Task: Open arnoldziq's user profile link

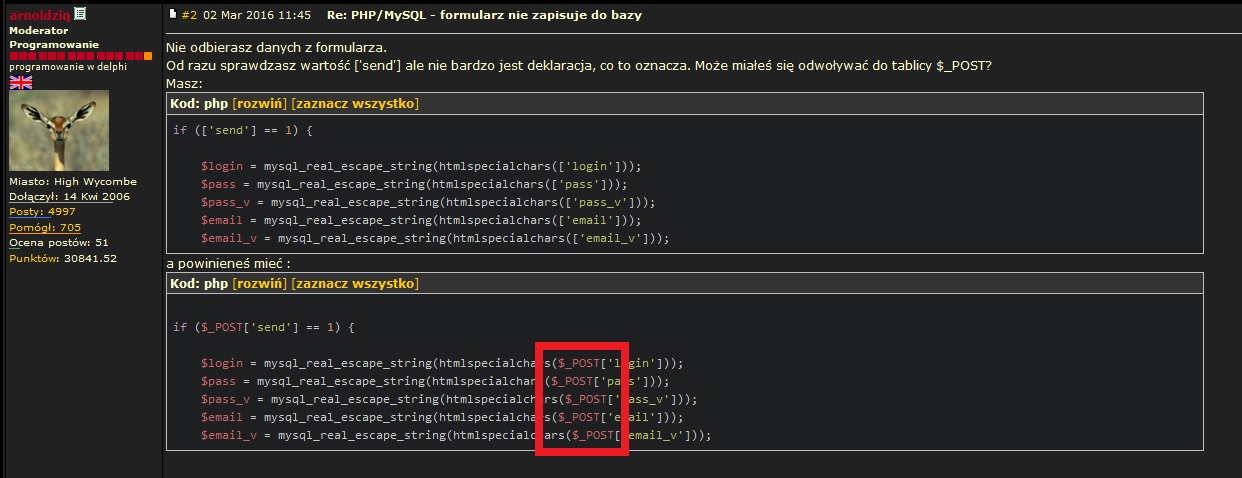Action: tap(40, 15)
